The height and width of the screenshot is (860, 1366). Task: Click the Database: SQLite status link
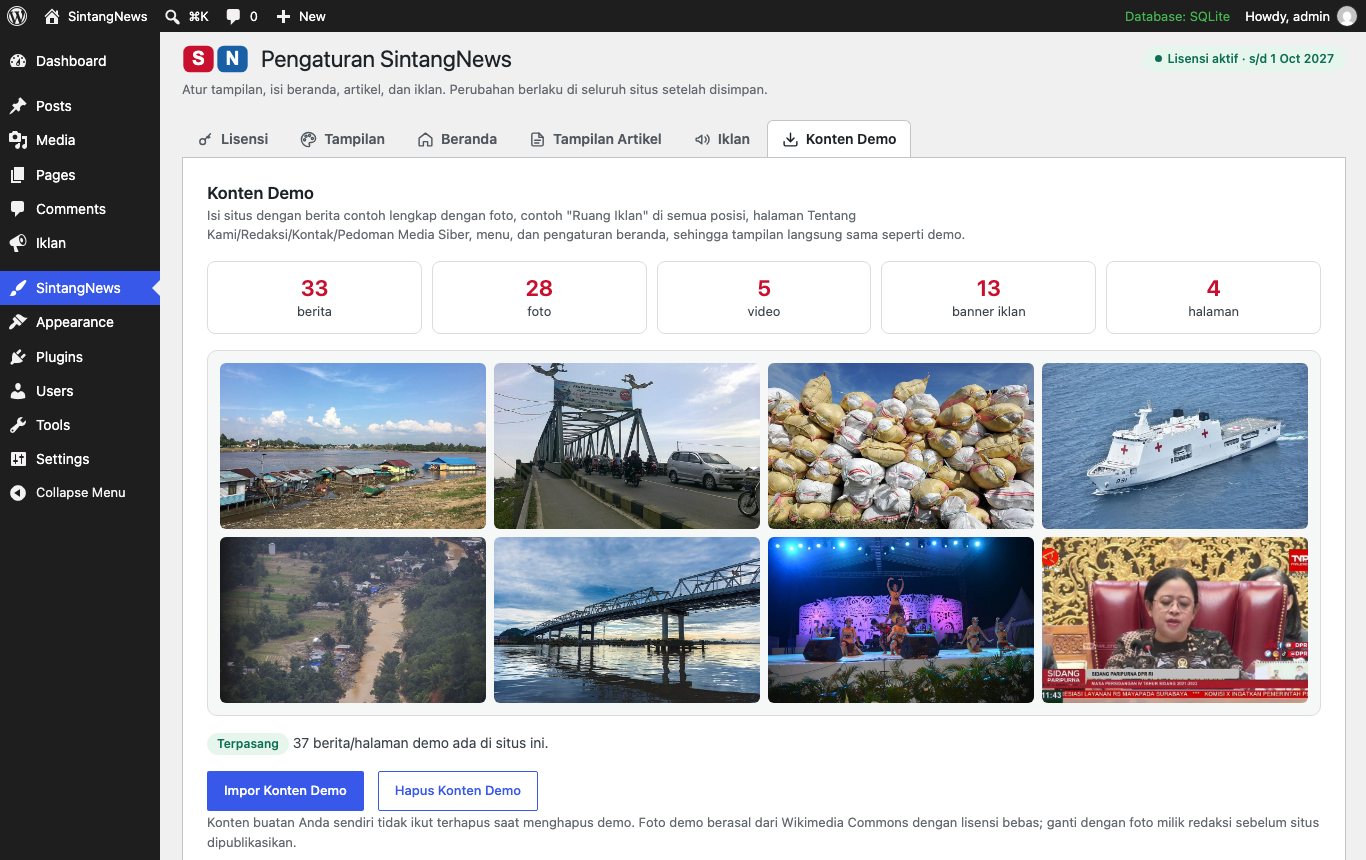1178,16
